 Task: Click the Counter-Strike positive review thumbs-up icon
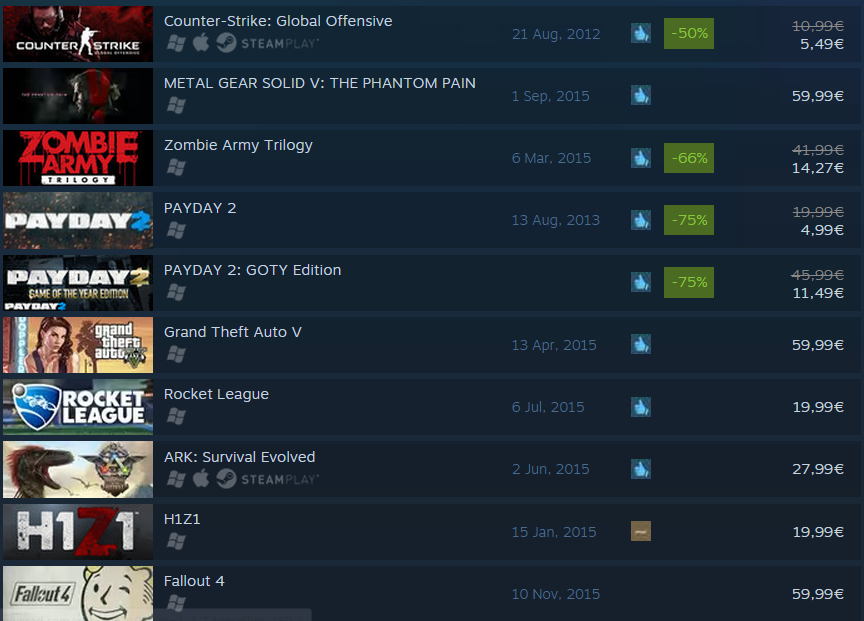point(640,33)
